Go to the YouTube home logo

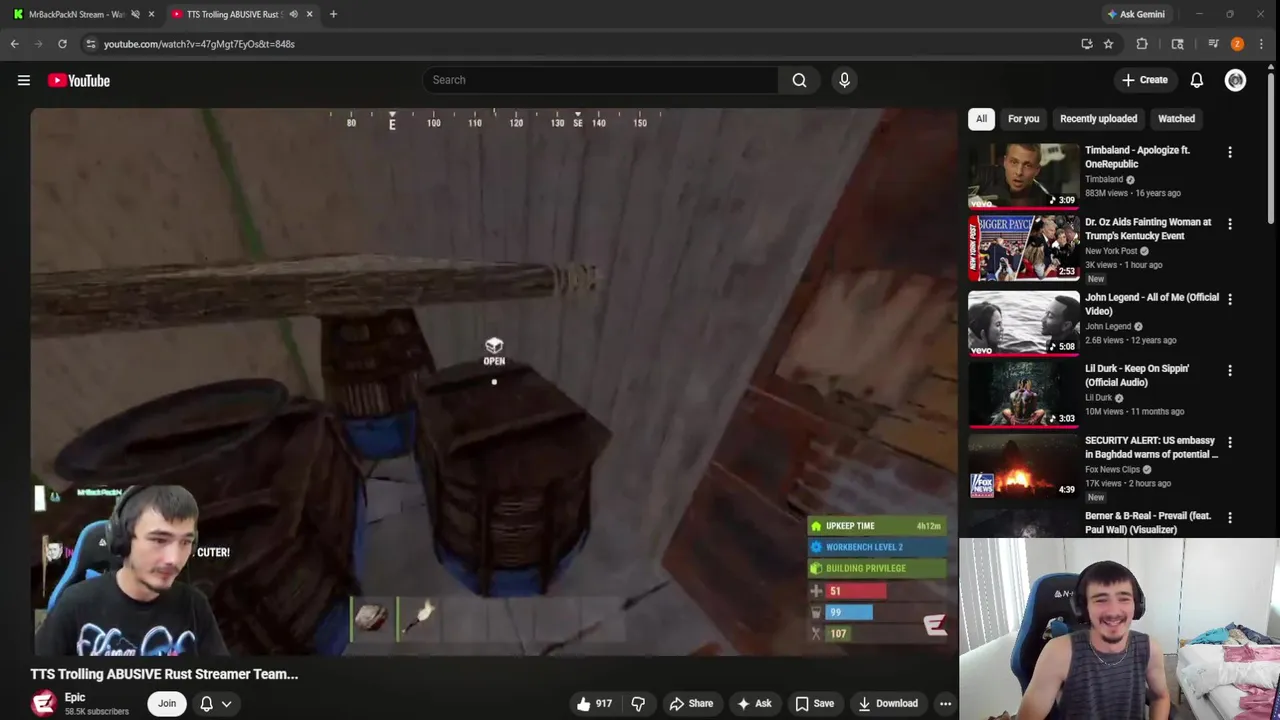tap(79, 80)
